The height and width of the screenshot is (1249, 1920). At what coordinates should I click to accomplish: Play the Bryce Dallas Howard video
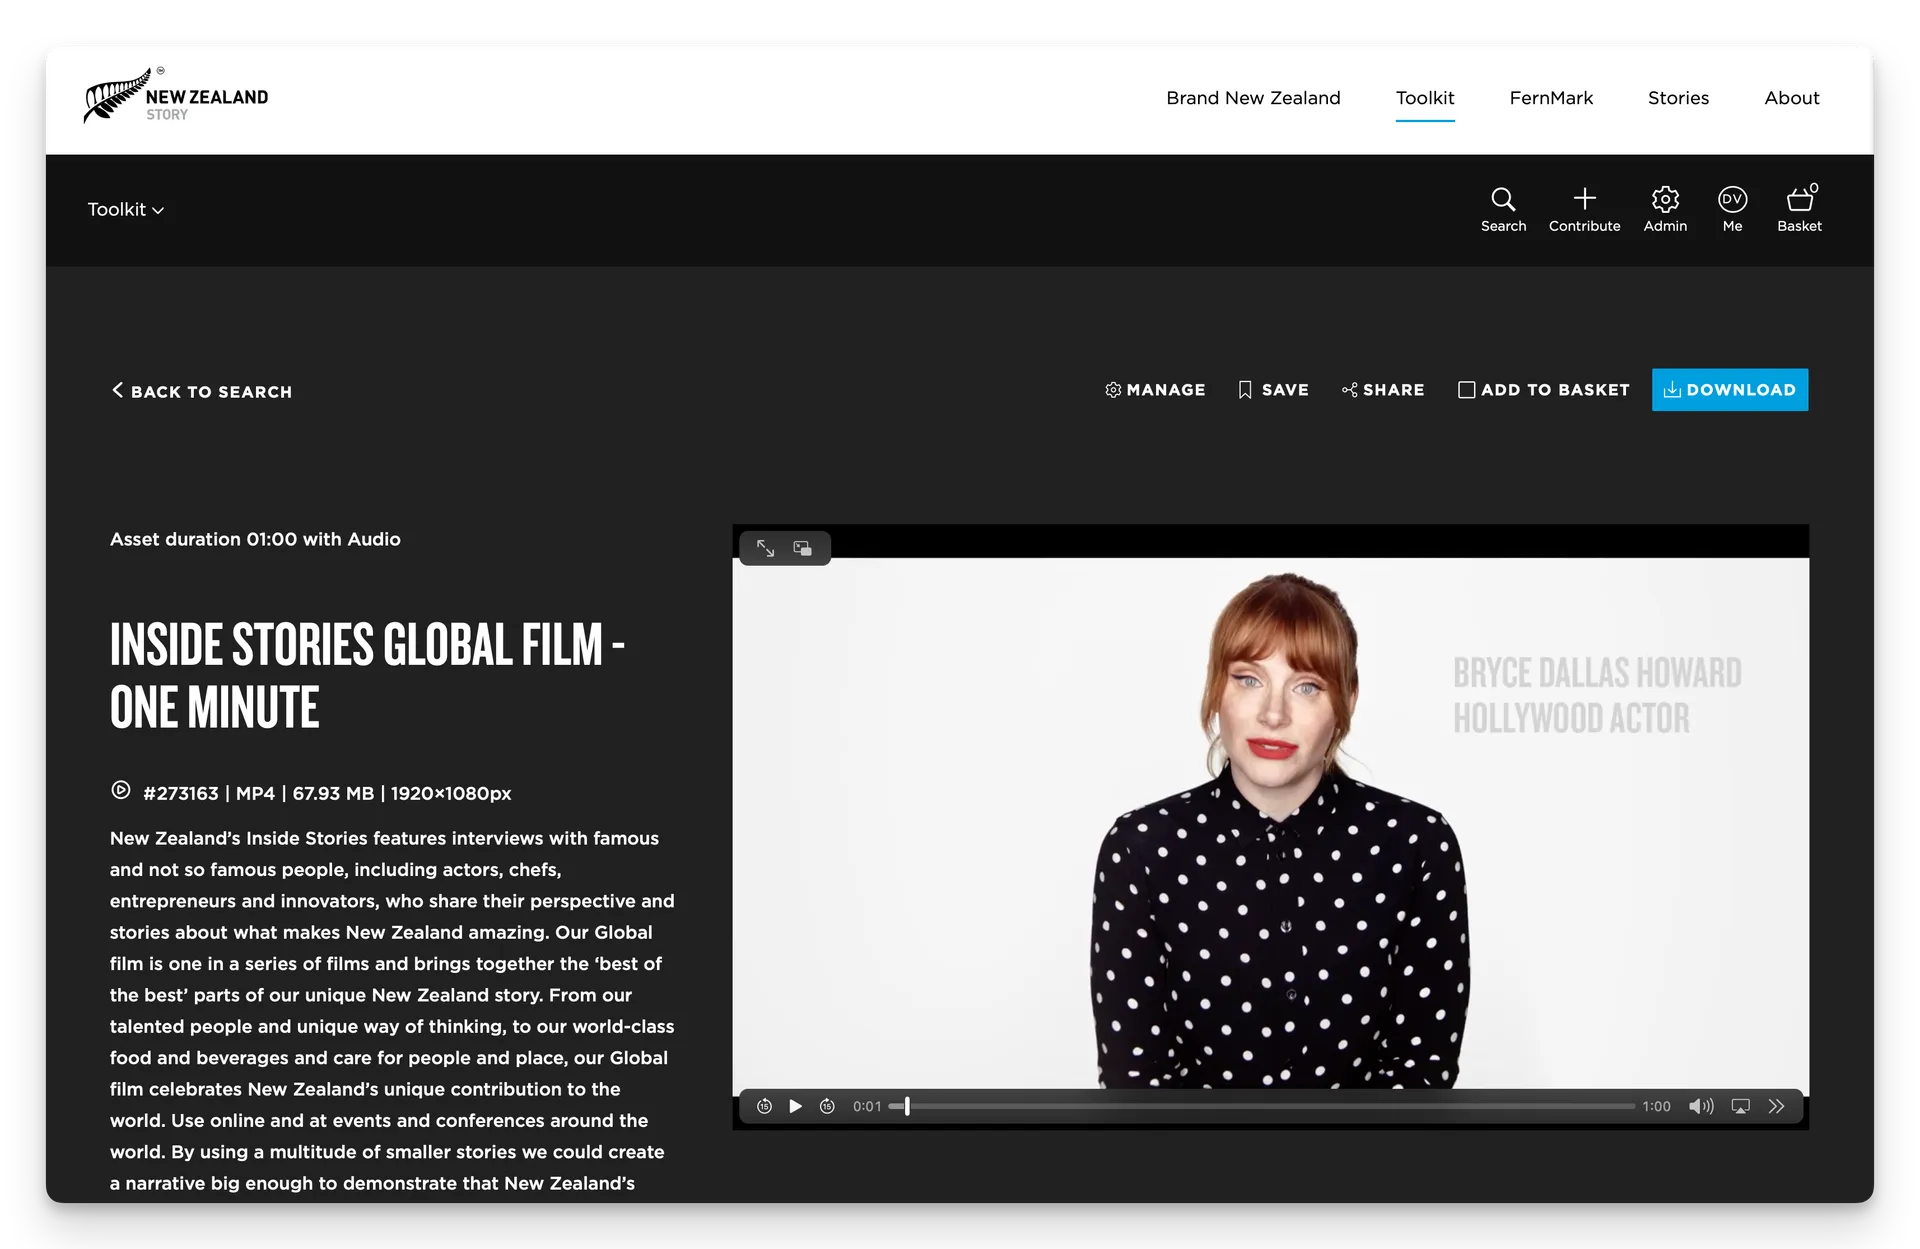[x=795, y=1106]
